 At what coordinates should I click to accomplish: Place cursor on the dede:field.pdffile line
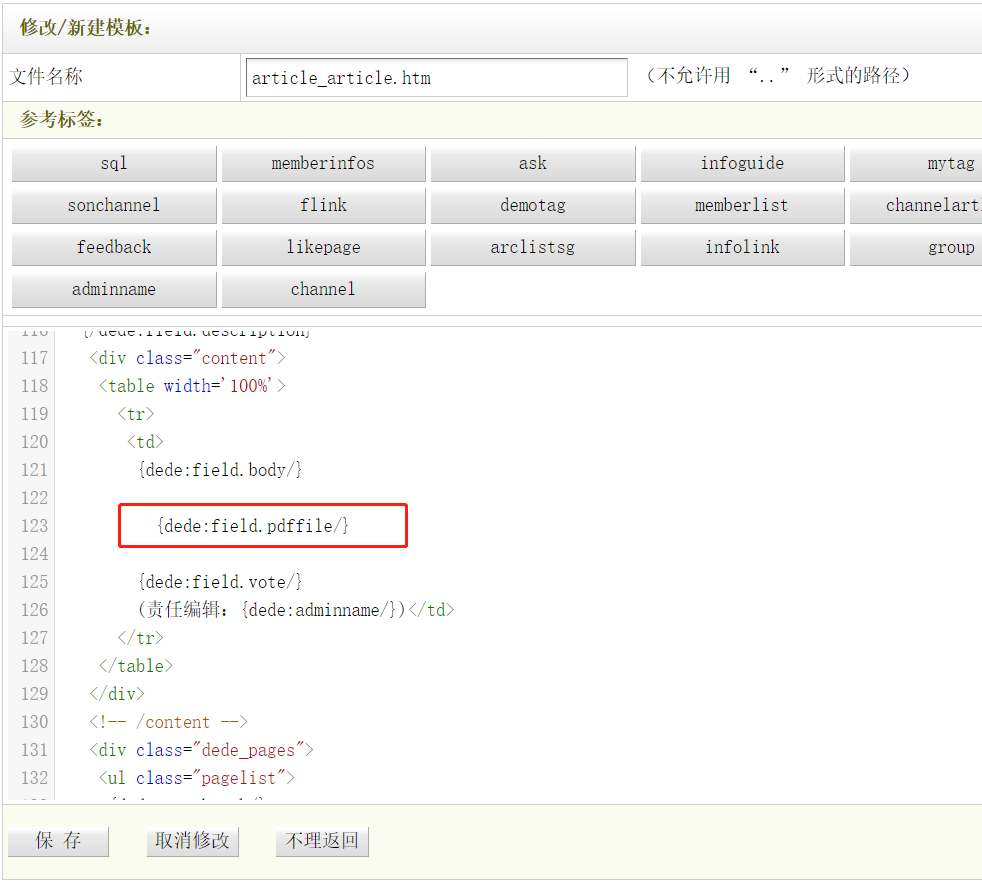coord(253,526)
